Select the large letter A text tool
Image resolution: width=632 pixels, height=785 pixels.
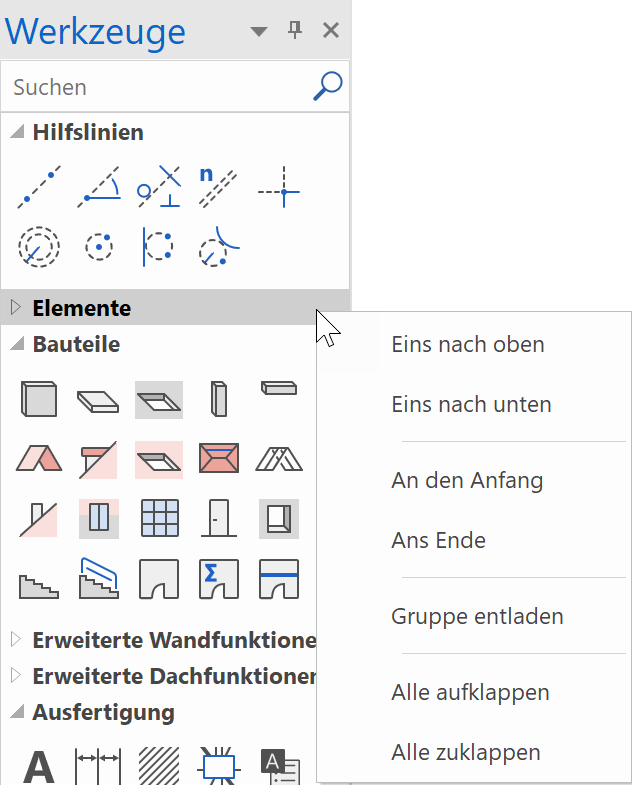coord(39,767)
